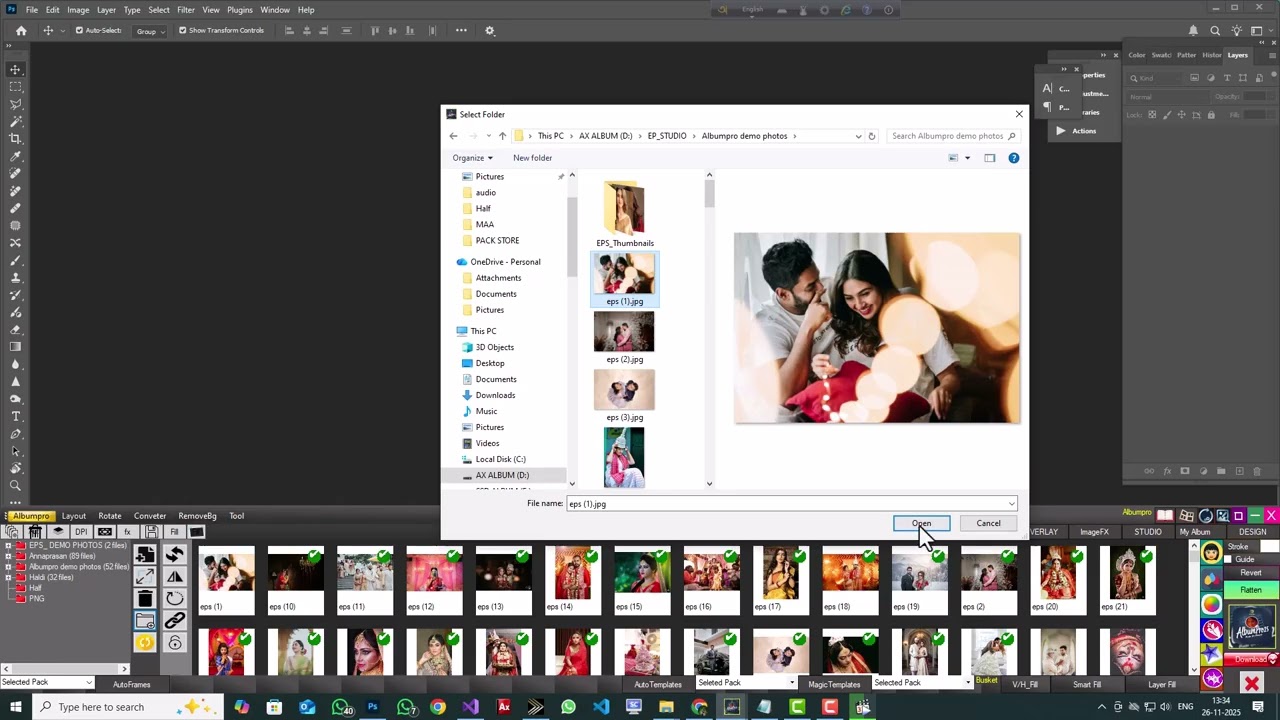The image size is (1280, 720).
Task: Select the Rectangular Marquee tool
Action: tap(16, 87)
